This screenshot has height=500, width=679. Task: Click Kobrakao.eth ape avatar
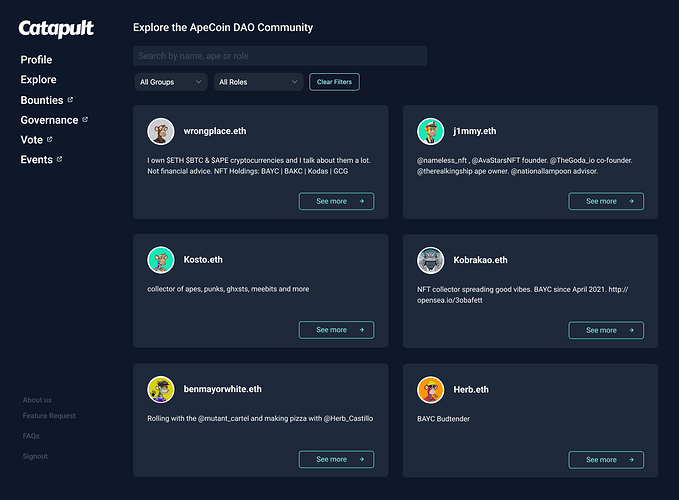tap(430, 260)
